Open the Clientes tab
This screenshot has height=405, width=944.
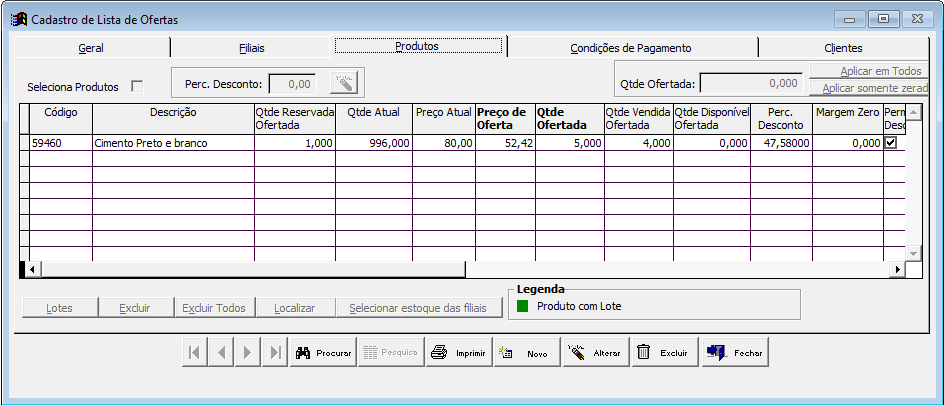843,47
